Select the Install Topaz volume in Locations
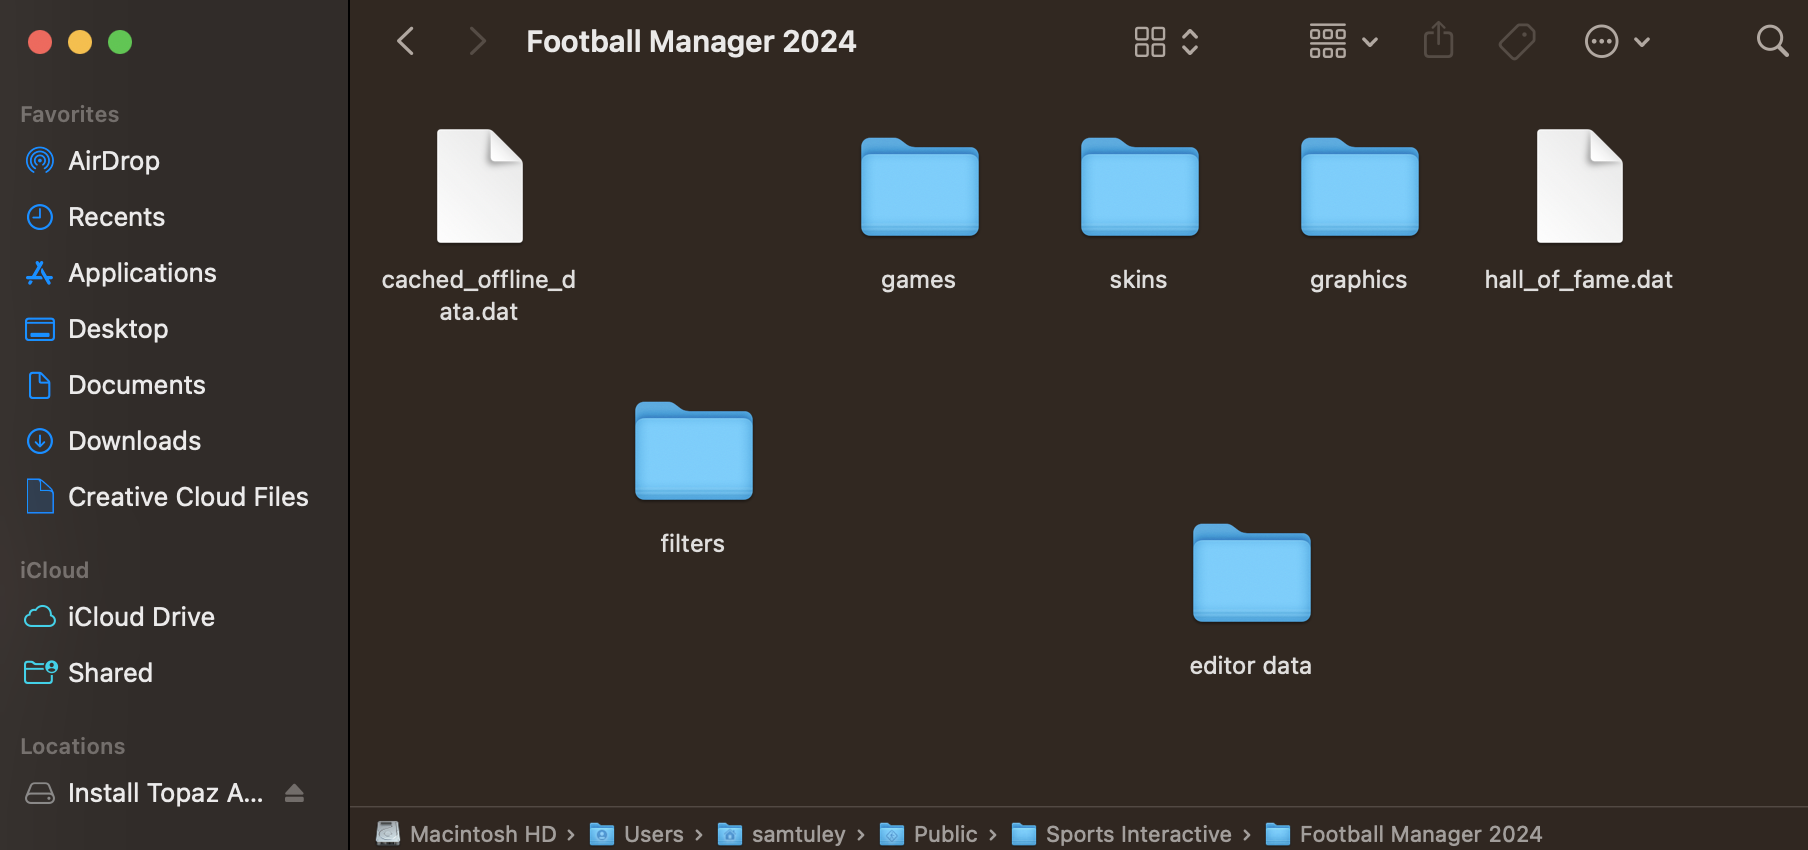 165,793
